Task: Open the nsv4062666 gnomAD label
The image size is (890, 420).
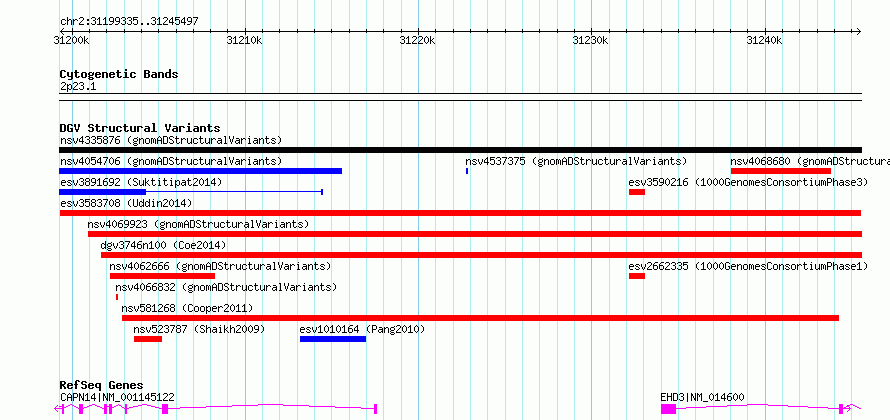Action: tap(220, 266)
